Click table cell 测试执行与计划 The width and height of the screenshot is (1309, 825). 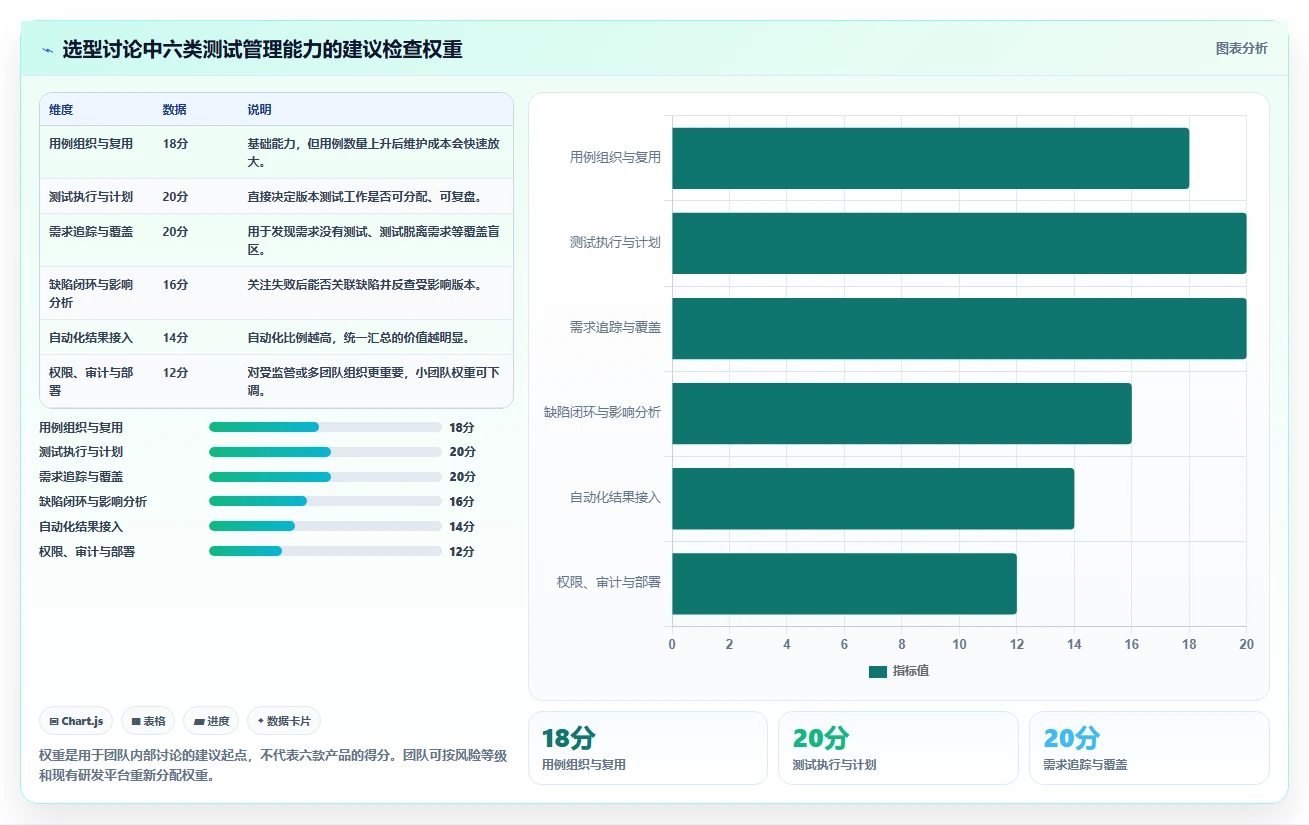tap(91, 197)
